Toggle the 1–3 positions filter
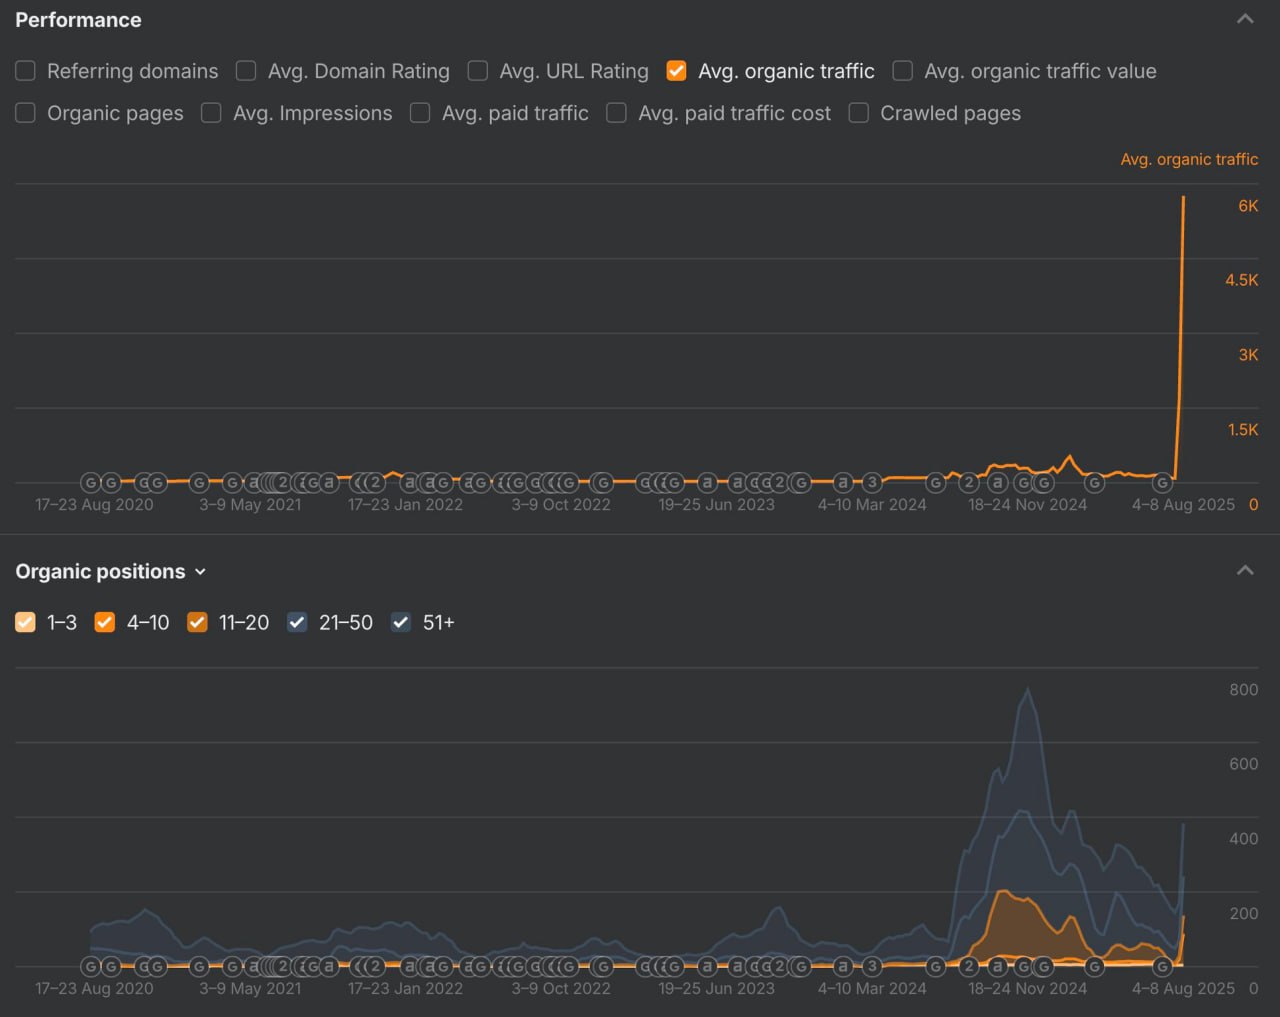The width and height of the screenshot is (1280, 1017). point(26,622)
